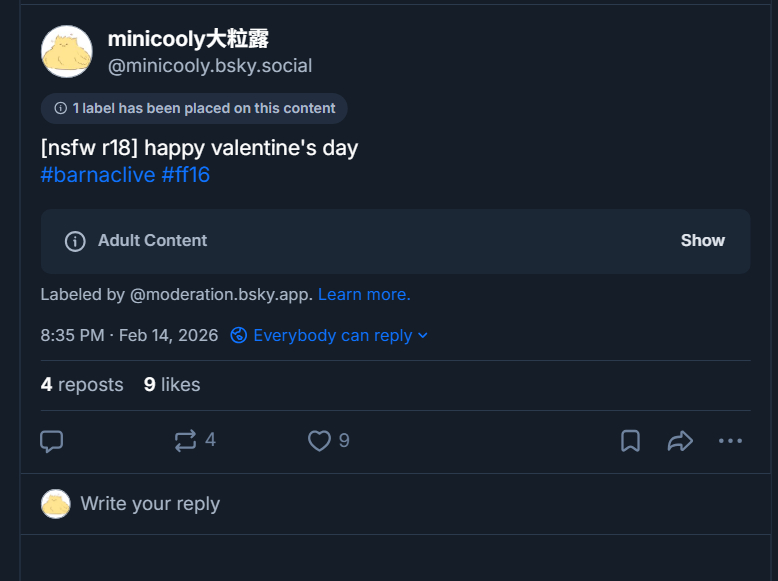Show the hidden Adult Content media
The width and height of the screenshot is (778, 581).
[702, 241]
